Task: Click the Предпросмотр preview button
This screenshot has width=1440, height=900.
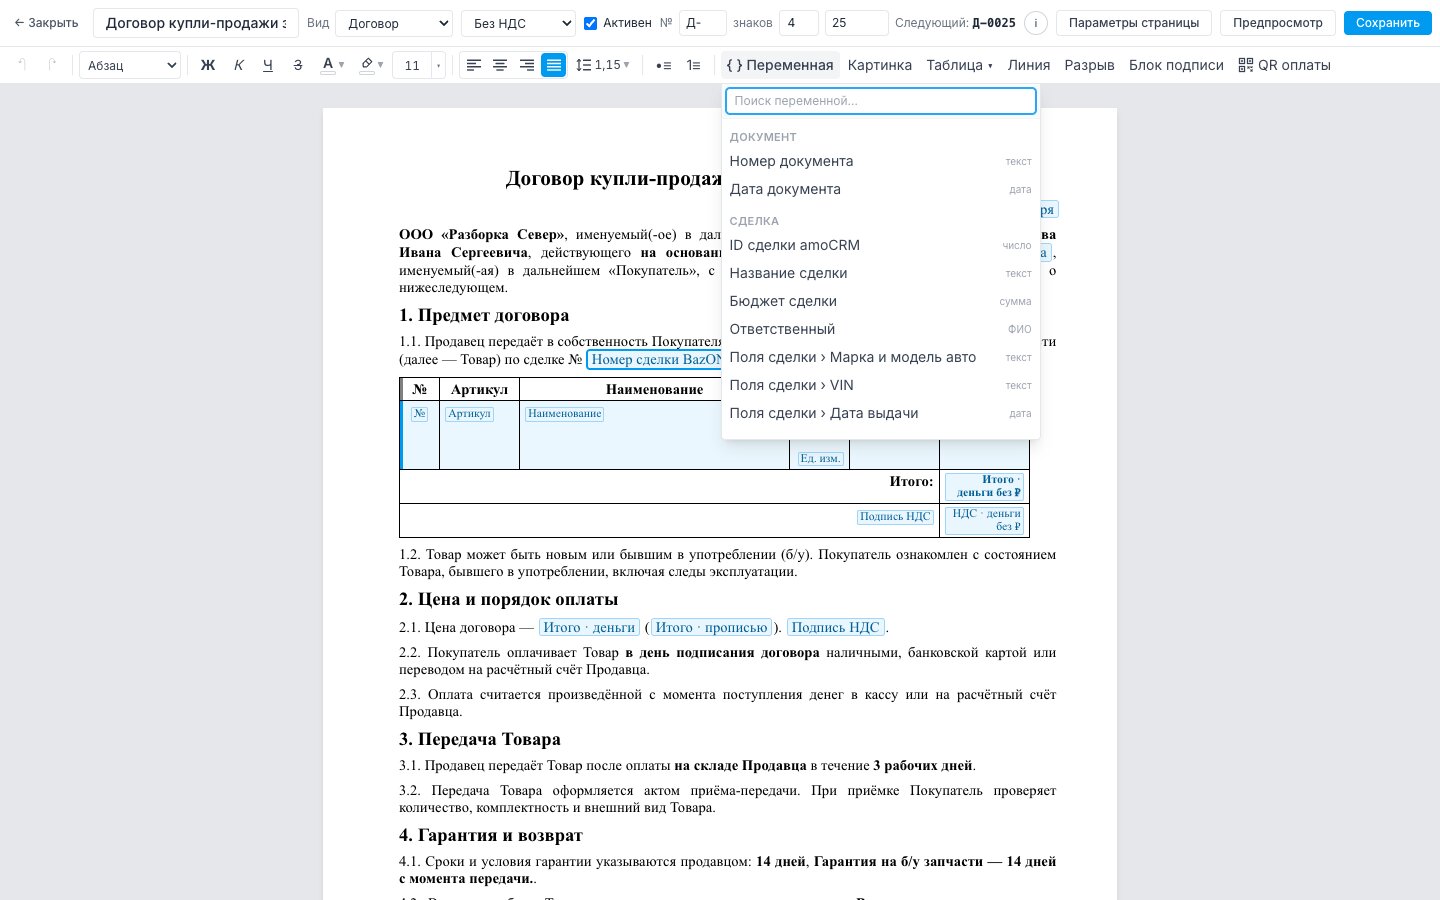Action: (x=1277, y=23)
